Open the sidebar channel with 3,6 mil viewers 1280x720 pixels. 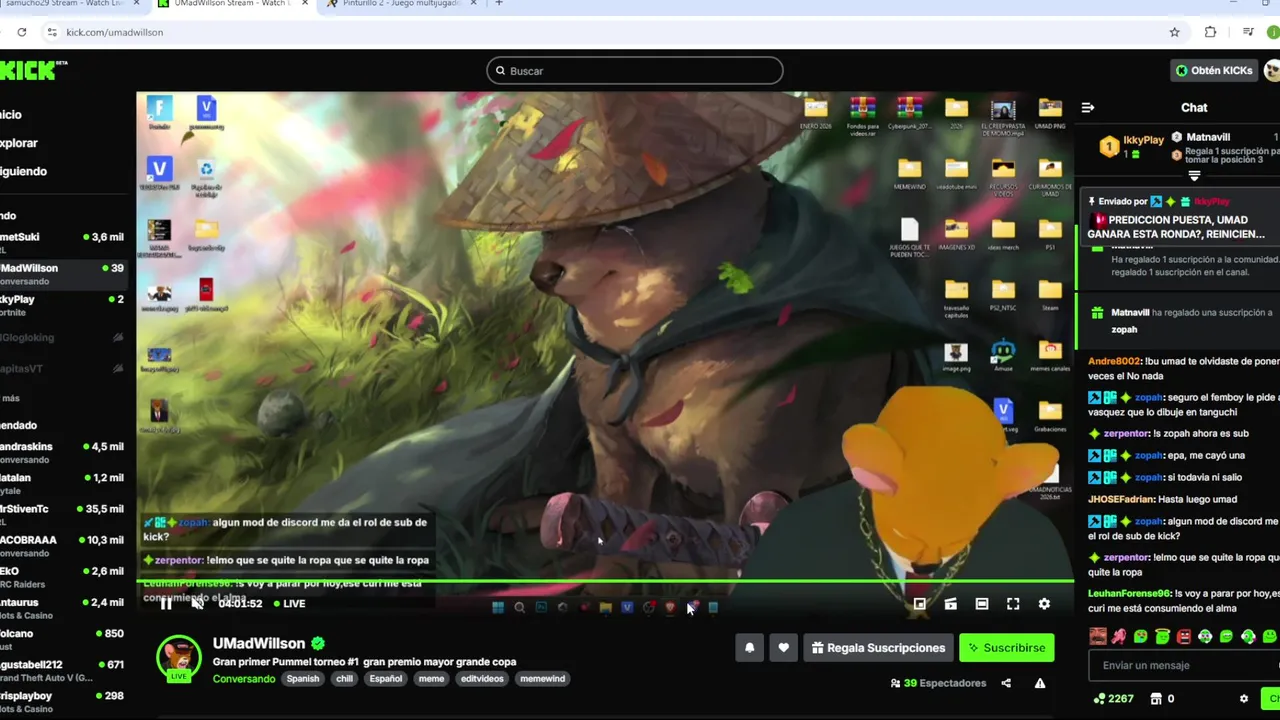click(62, 243)
